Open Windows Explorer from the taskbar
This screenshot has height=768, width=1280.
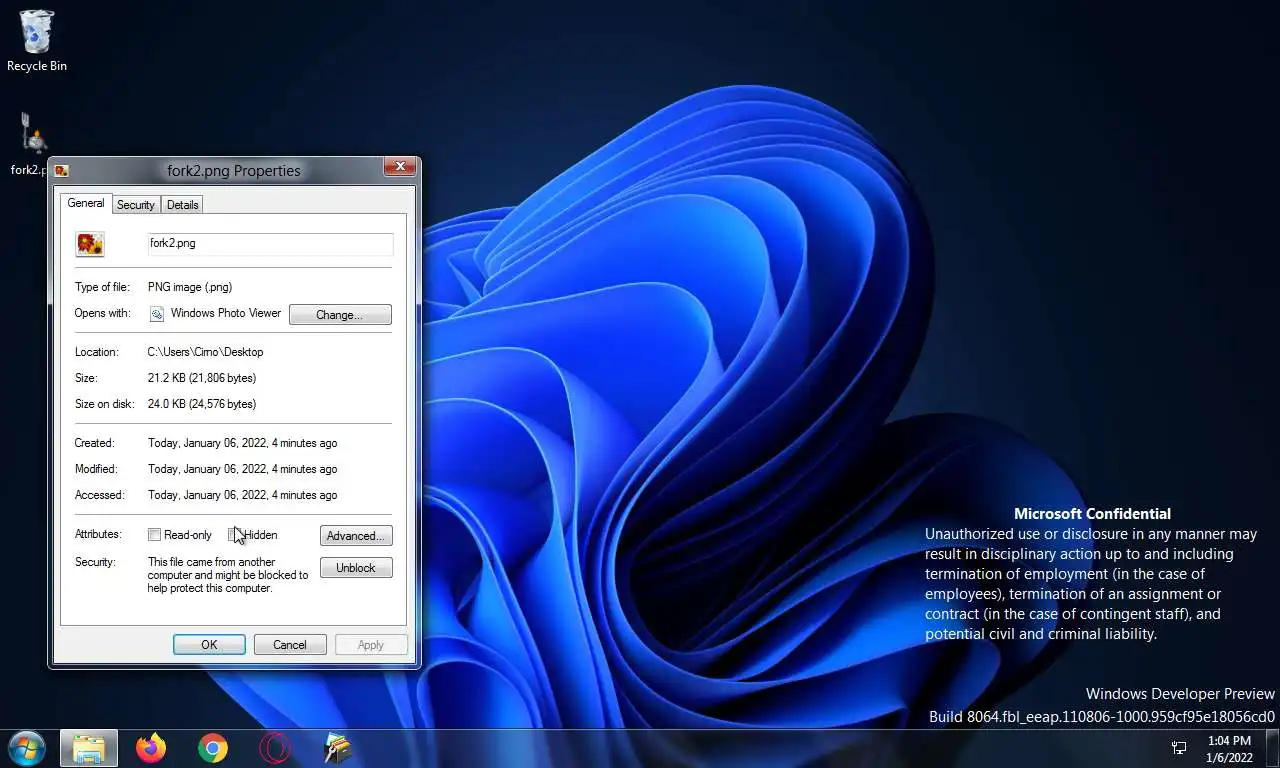click(x=89, y=748)
